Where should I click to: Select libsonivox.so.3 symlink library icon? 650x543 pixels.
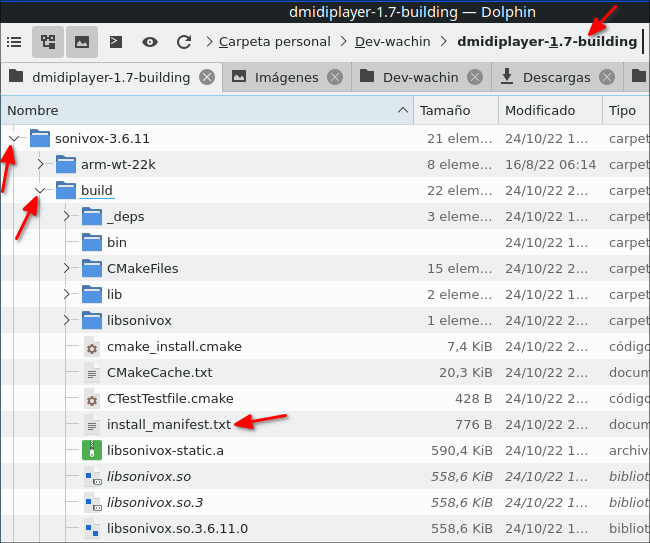click(x=92, y=503)
